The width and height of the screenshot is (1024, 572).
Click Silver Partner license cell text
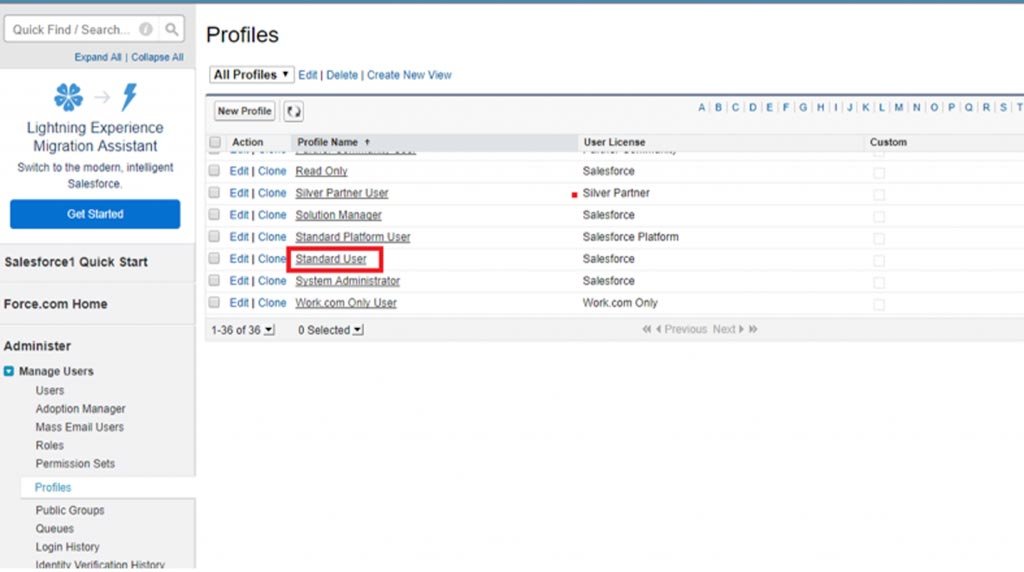click(616, 193)
